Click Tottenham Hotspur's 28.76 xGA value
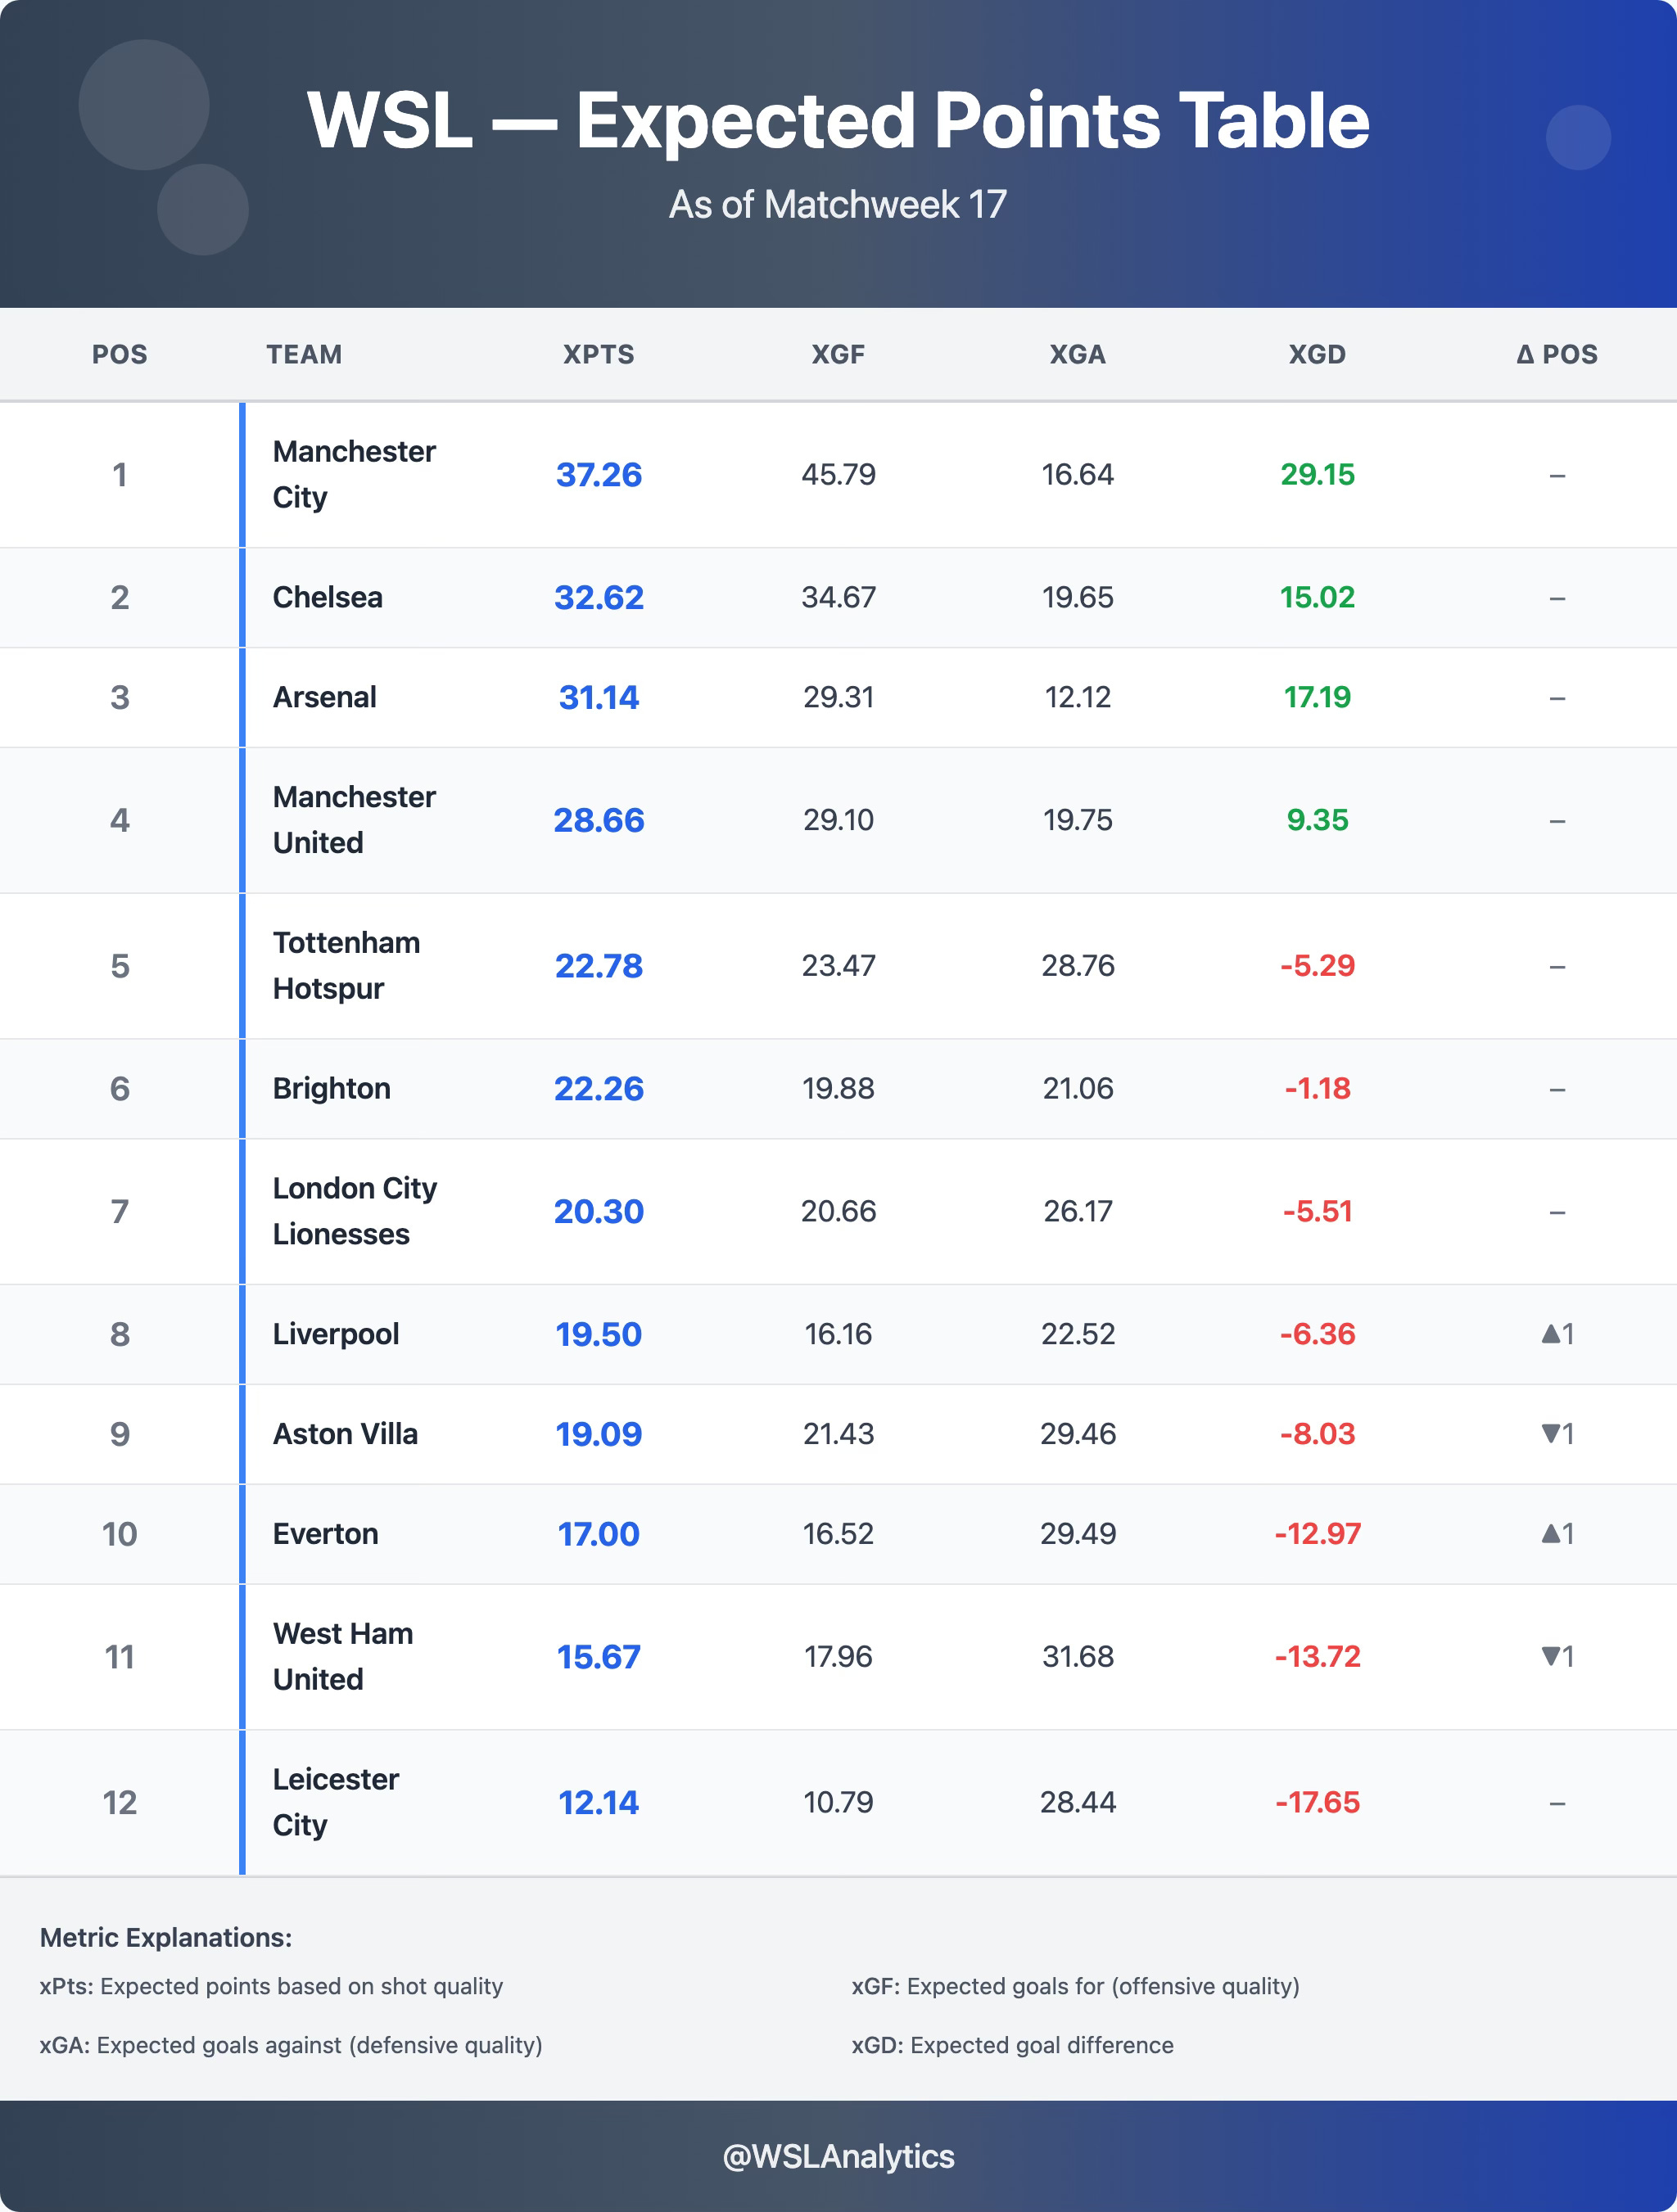The height and width of the screenshot is (2212, 1677). tap(1077, 966)
